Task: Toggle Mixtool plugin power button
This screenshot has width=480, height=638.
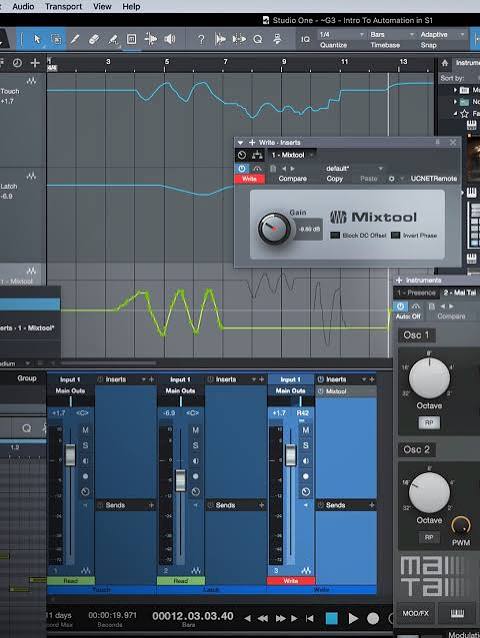Action: (x=242, y=168)
